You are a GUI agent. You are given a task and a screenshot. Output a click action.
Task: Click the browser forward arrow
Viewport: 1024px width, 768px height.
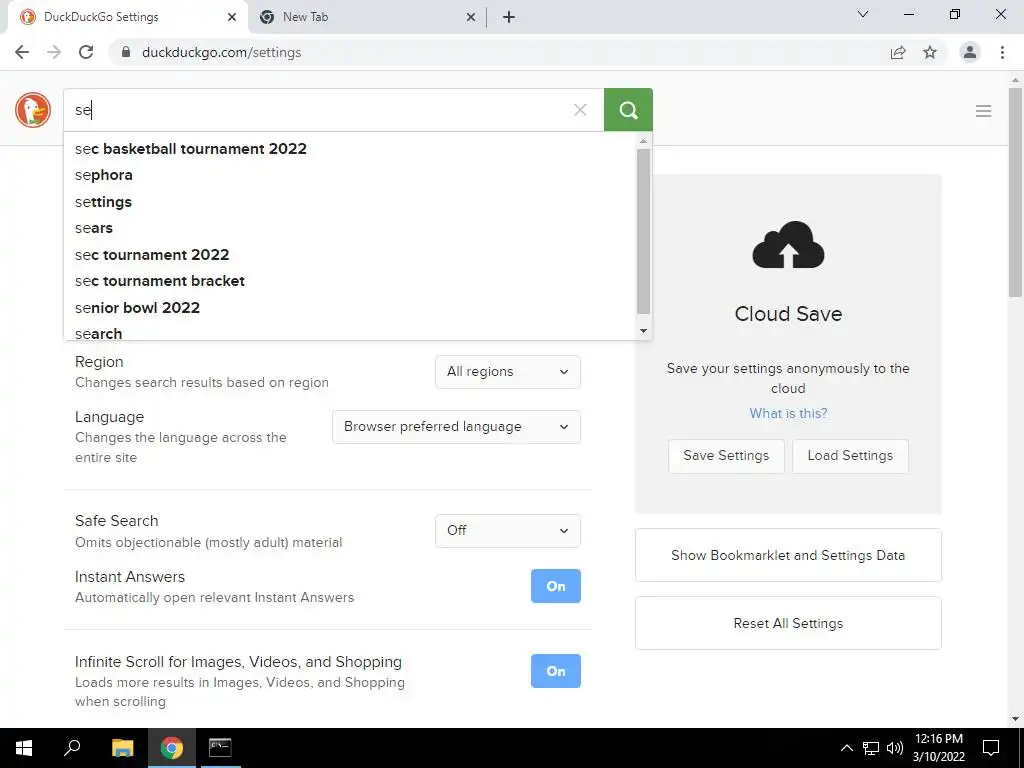pos(54,52)
